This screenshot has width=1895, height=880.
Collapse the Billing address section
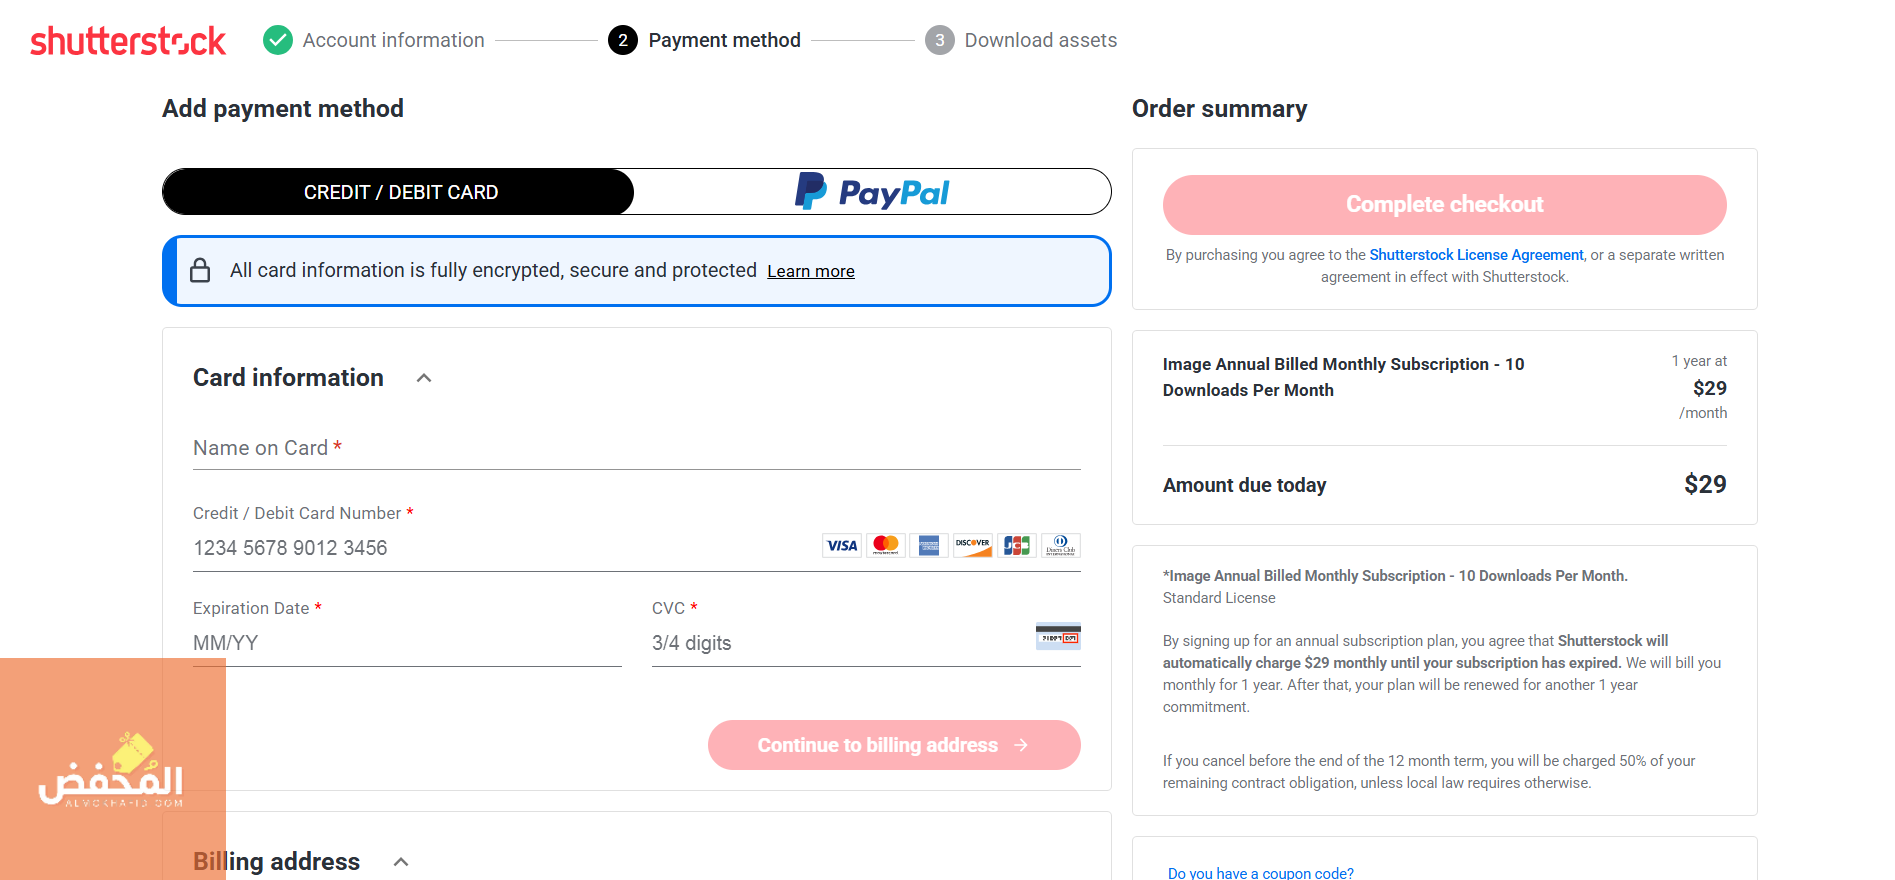pyautogui.click(x=401, y=862)
